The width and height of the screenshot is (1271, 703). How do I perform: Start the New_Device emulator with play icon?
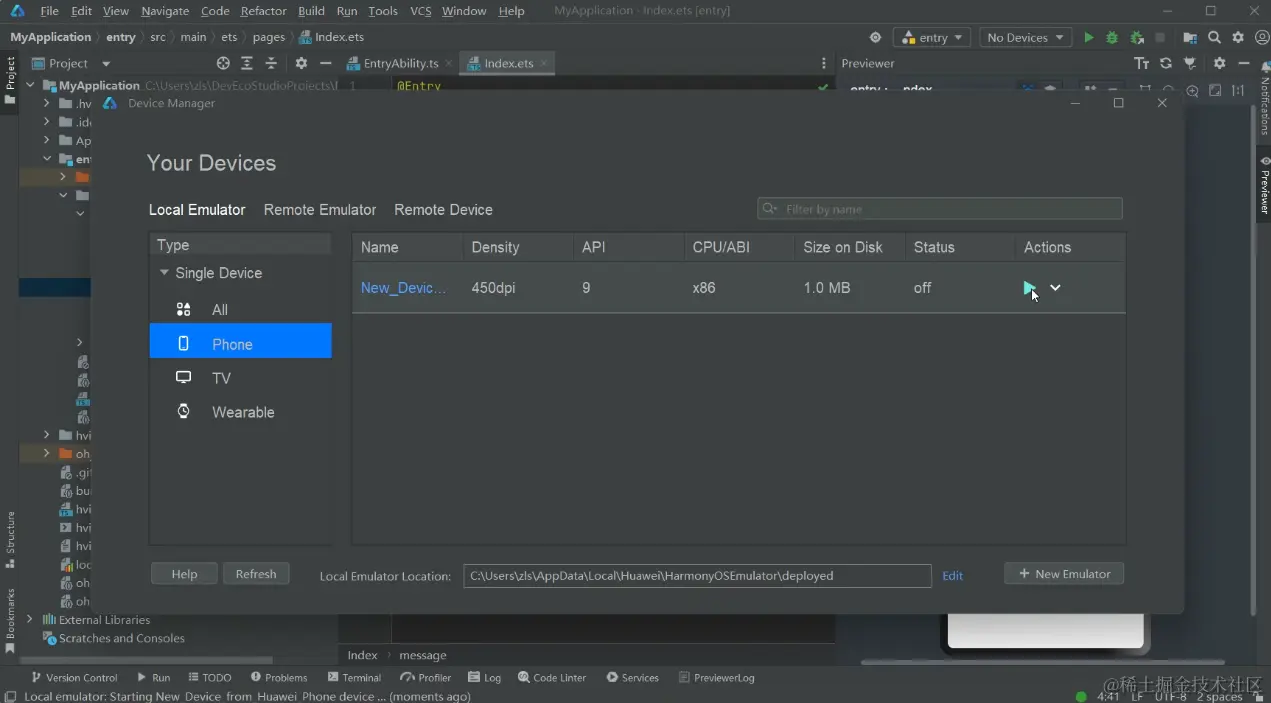1029,288
